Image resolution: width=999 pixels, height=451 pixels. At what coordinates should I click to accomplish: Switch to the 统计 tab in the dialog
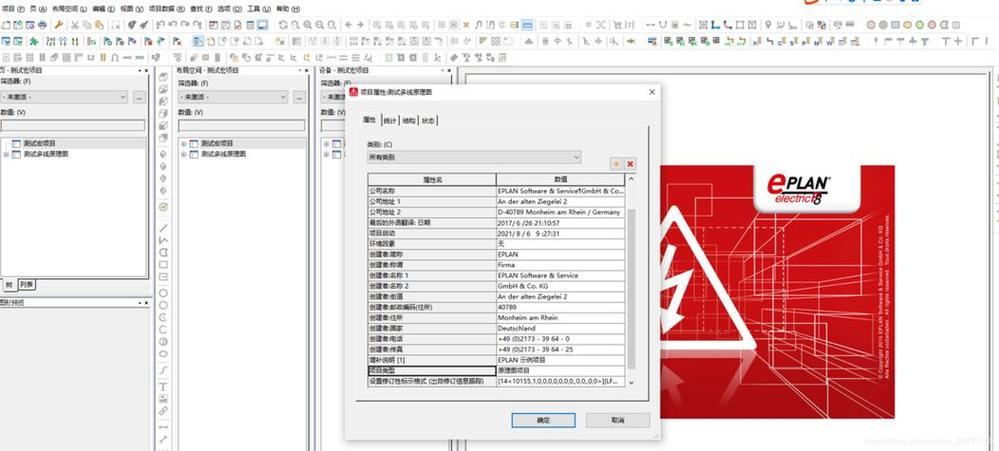pos(390,120)
